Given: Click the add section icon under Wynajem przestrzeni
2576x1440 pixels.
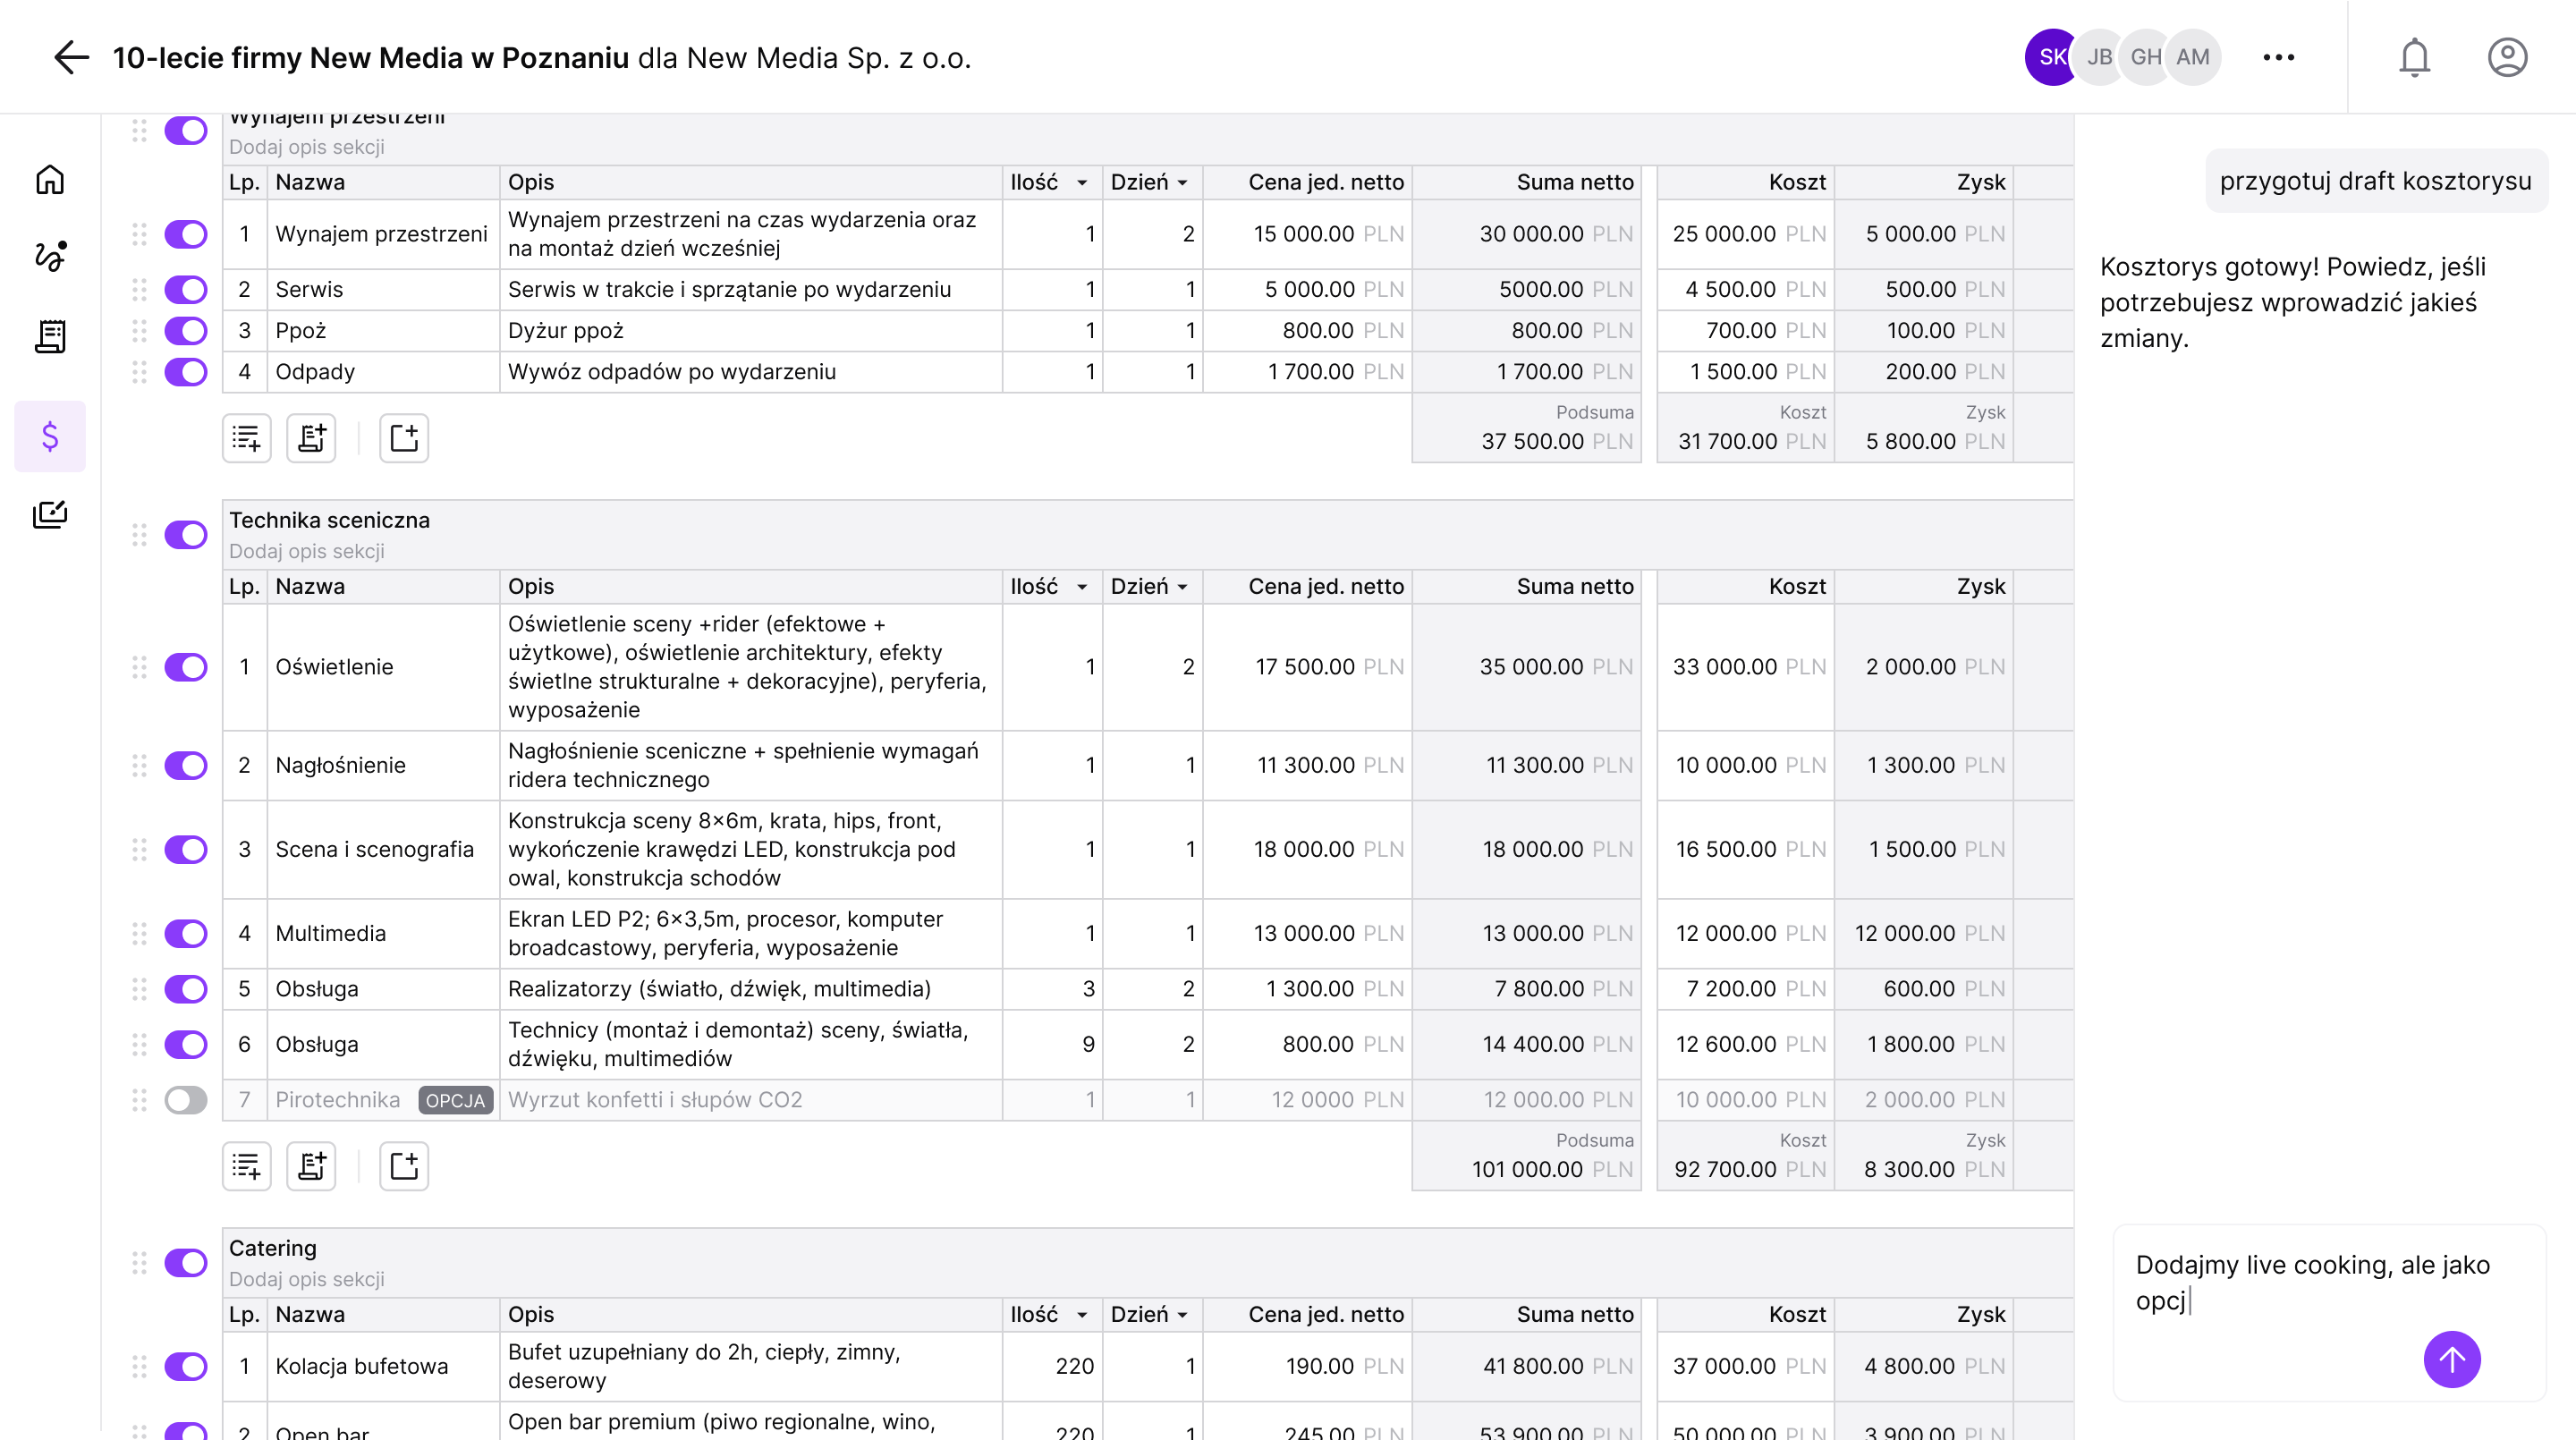Looking at the screenshot, I should pos(404,438).
